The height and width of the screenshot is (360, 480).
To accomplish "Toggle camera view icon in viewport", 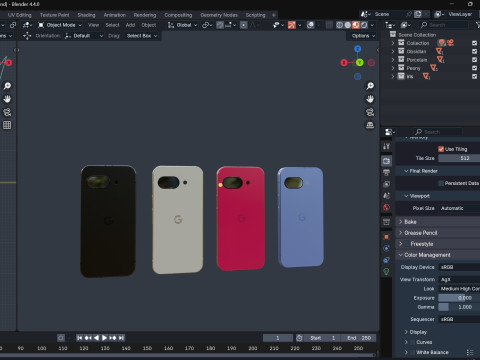I will (x=370, y=112).
